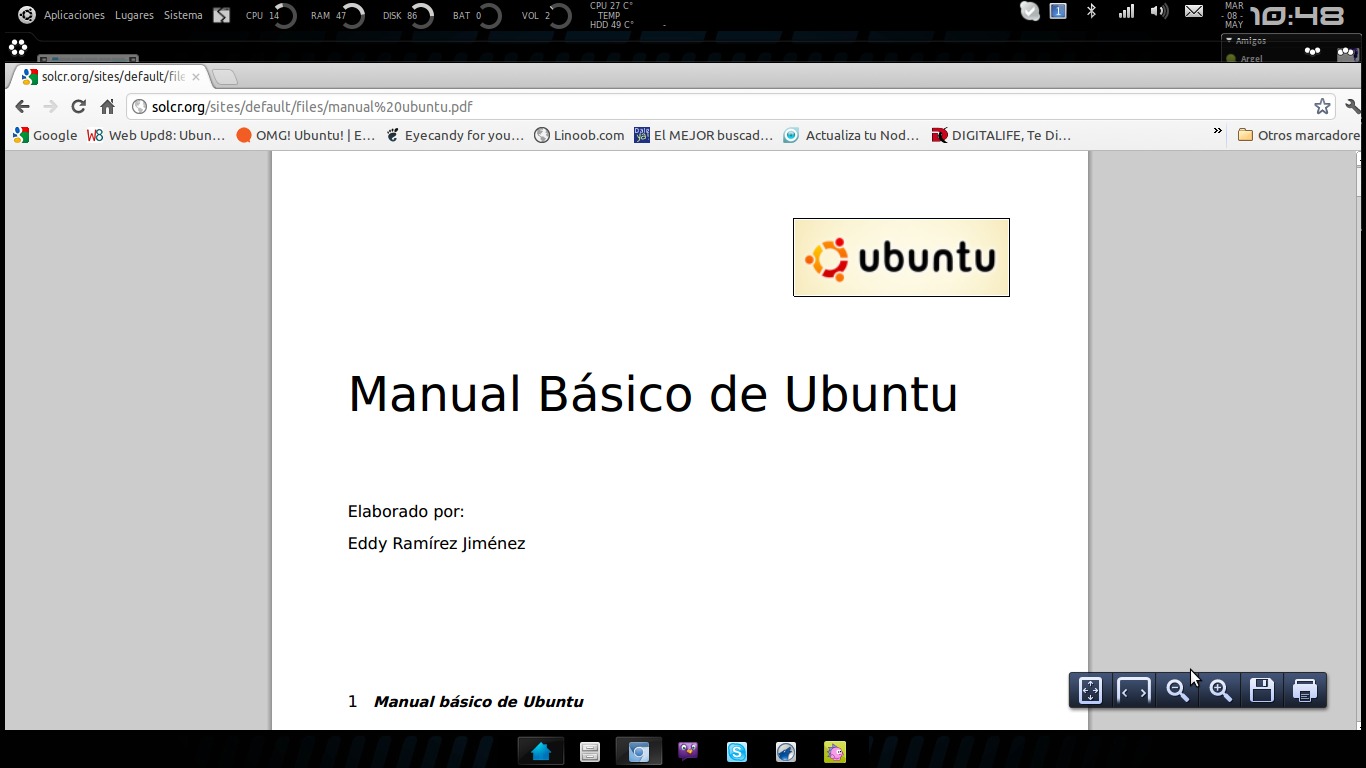The width and height of the screenshot is (1366, 768).
Task: Click the home icon in dock
Action: click(541, 752)
